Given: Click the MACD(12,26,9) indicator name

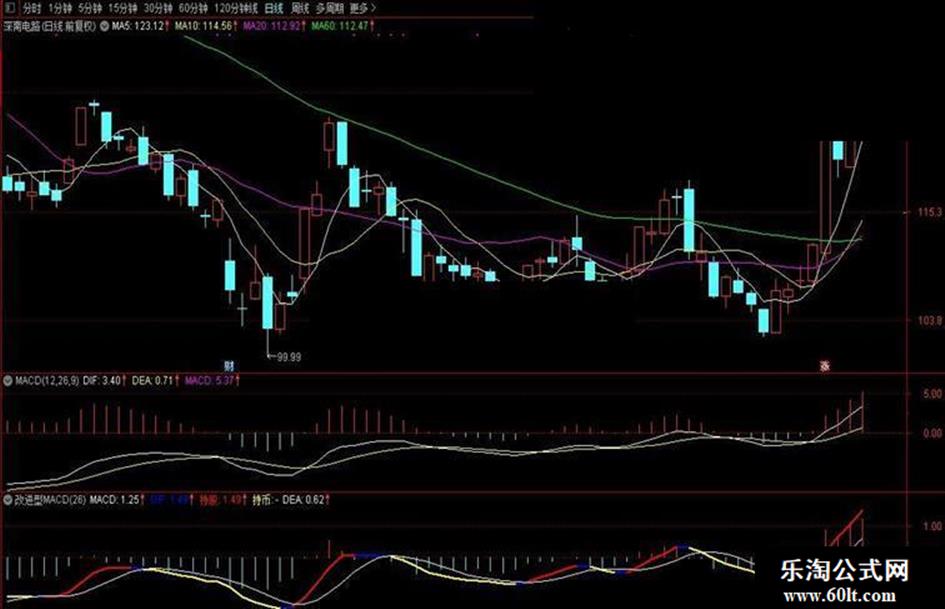Looking at the screenshot, I should (x=47, y=381).
